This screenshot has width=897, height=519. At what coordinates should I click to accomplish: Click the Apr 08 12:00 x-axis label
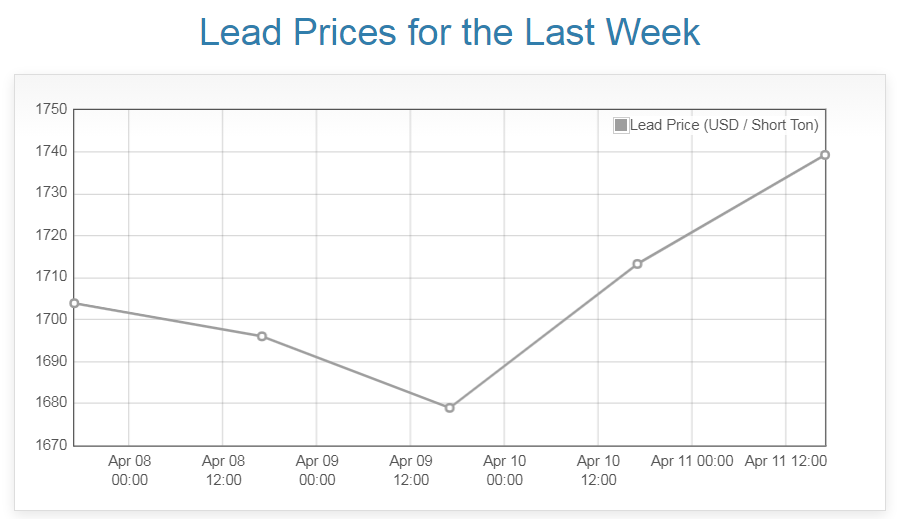[x=223, y=470]
